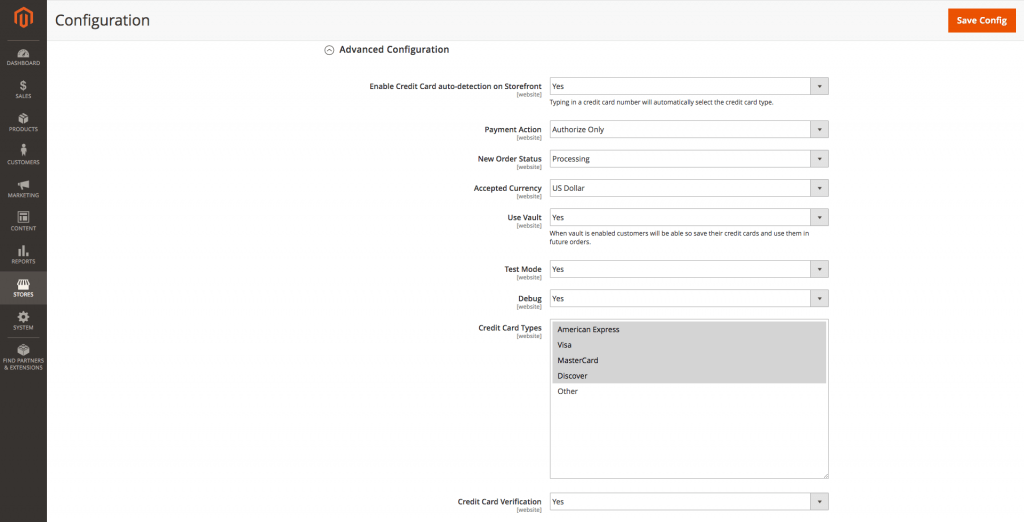Screen dimensions: 1024x522
Task: Select the Stores sidebar item
Action: point(23,287)
